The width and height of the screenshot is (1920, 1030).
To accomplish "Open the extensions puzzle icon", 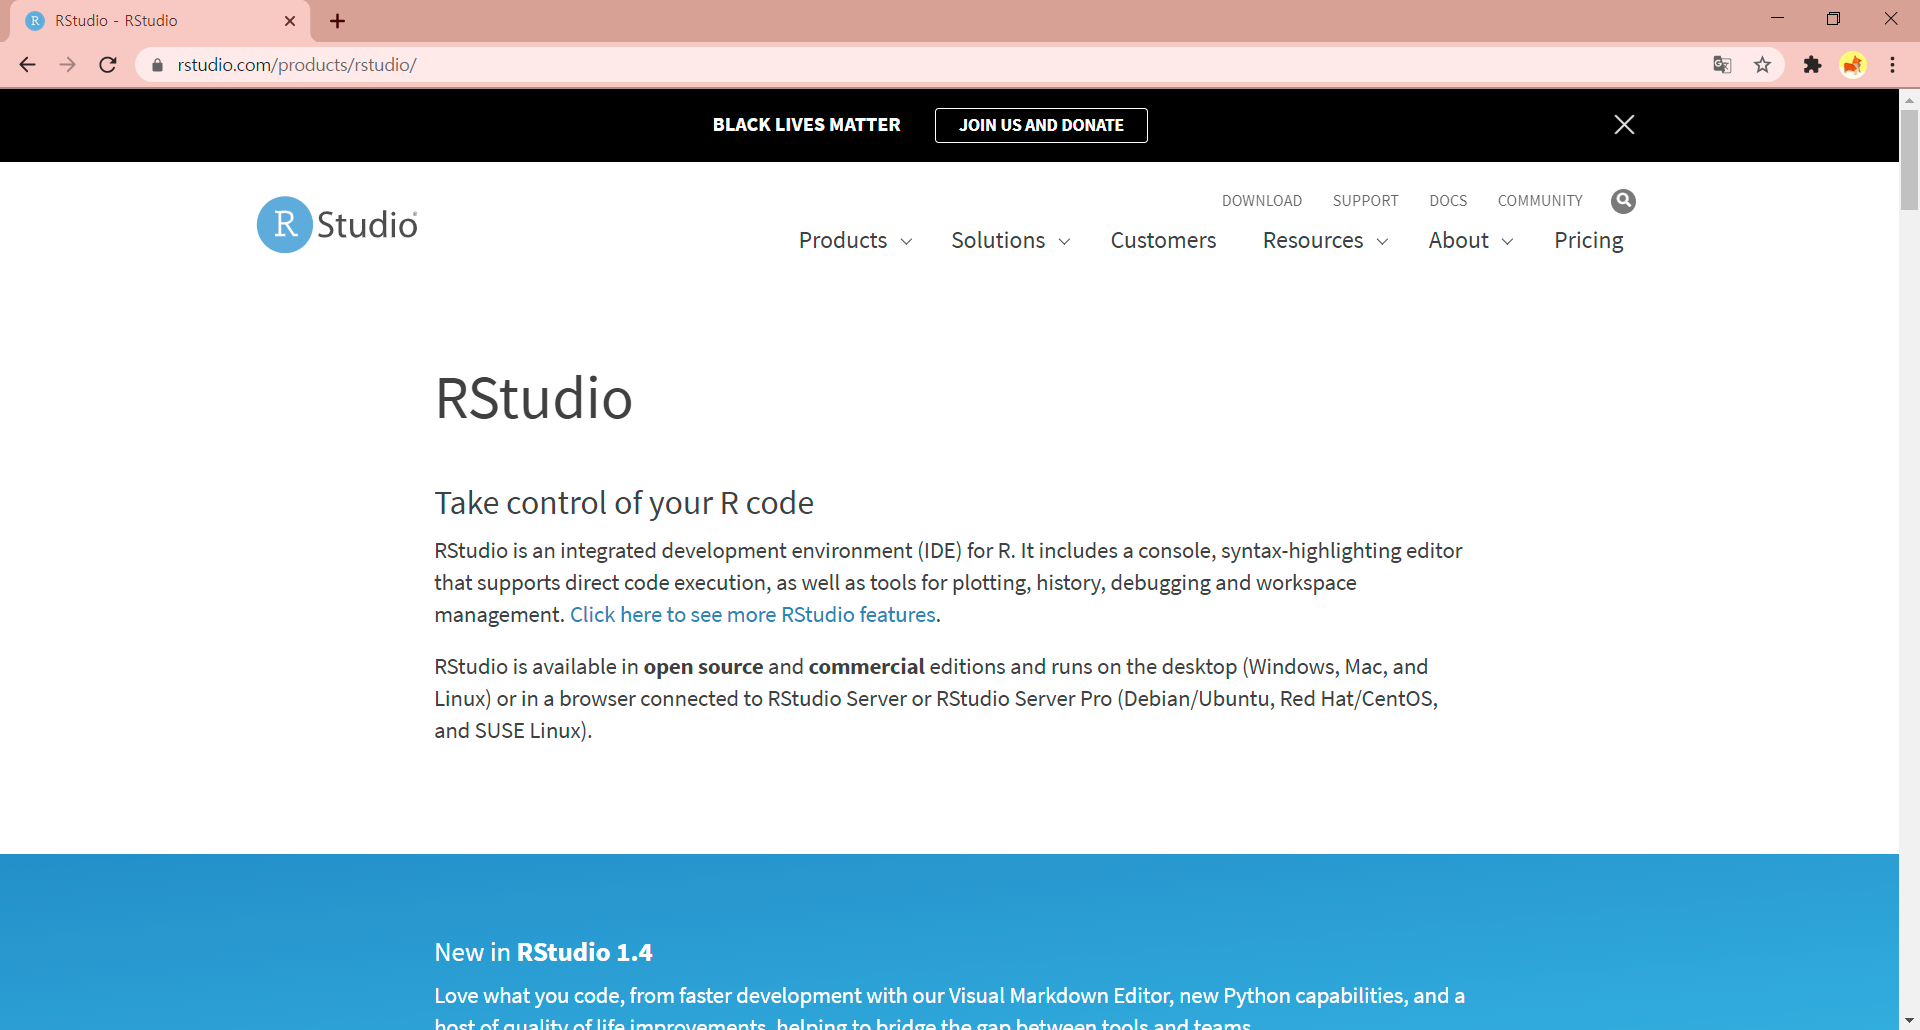I will [1812, 65].
